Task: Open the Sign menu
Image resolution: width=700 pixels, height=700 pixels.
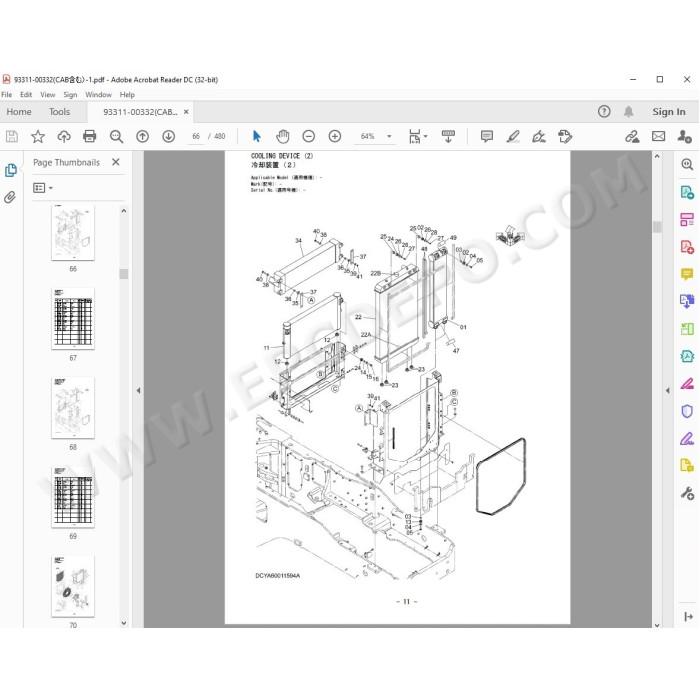Action: point(70,95)
